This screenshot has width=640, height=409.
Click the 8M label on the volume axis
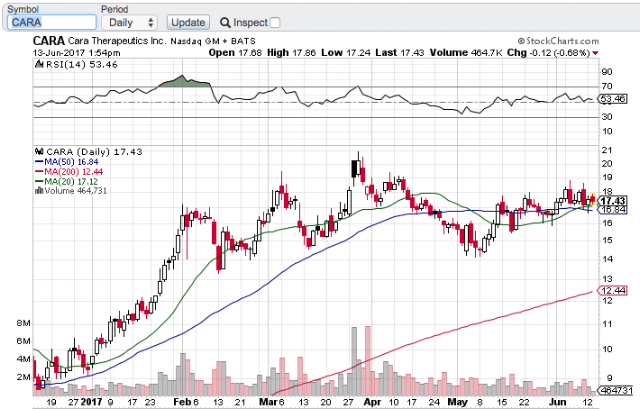pyautogui.click(x=23, y=323)
